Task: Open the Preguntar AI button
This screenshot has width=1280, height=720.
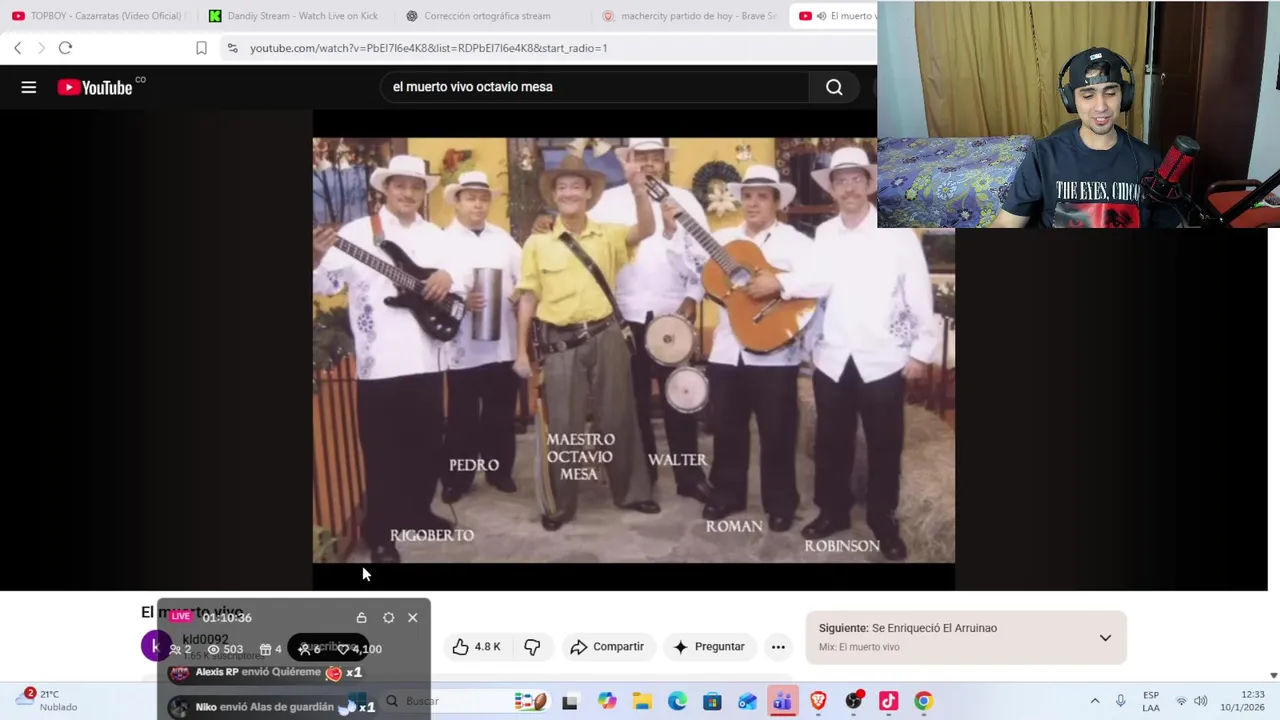Action: pyautogui.click(x=709, y=647)
